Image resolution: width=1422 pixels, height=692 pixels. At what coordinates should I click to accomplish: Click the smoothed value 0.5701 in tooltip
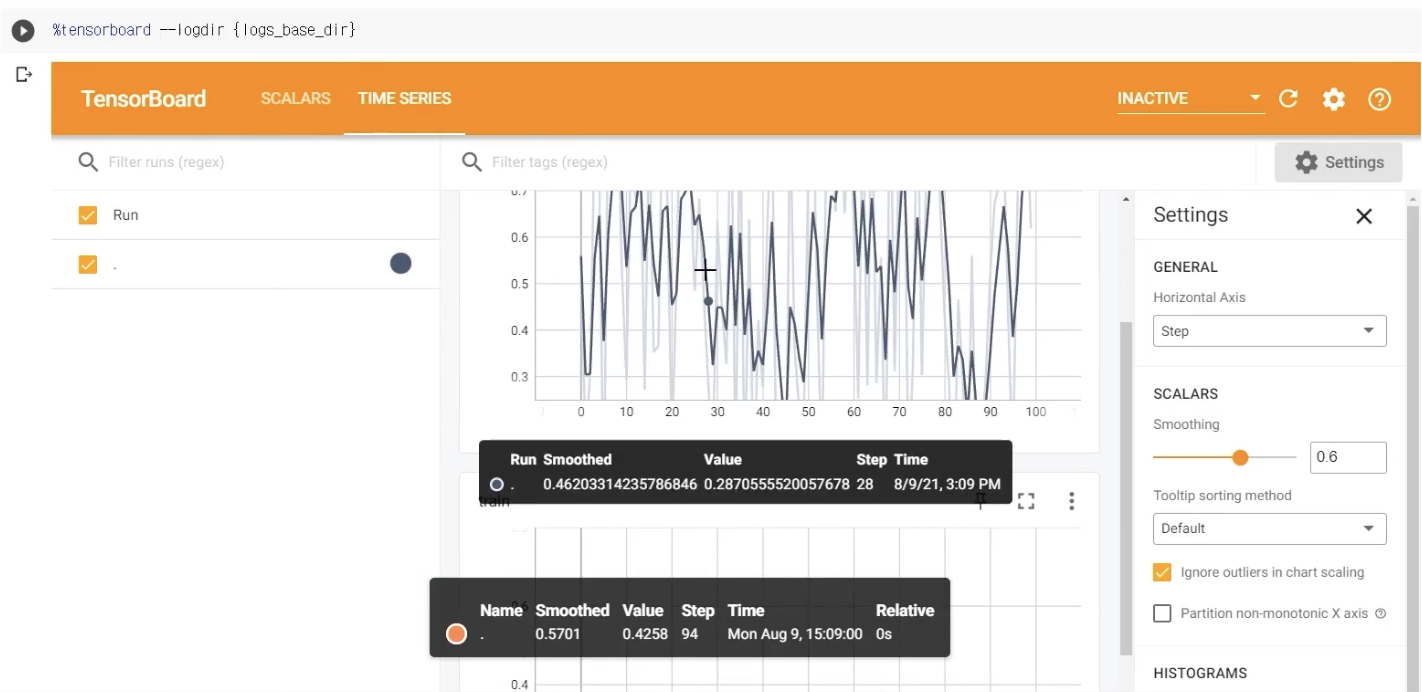[x=558, y=634]
